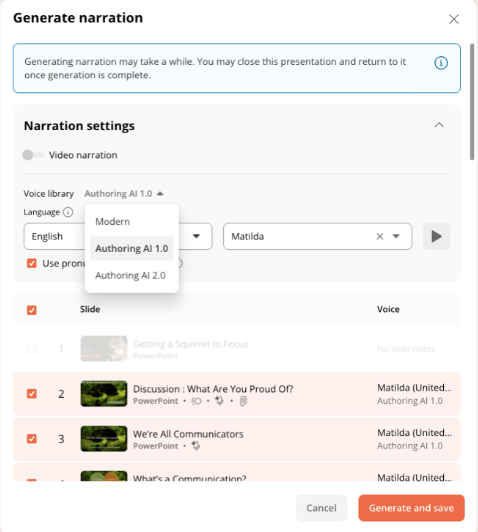Toggle the Video narration switch

pos(33,155)
